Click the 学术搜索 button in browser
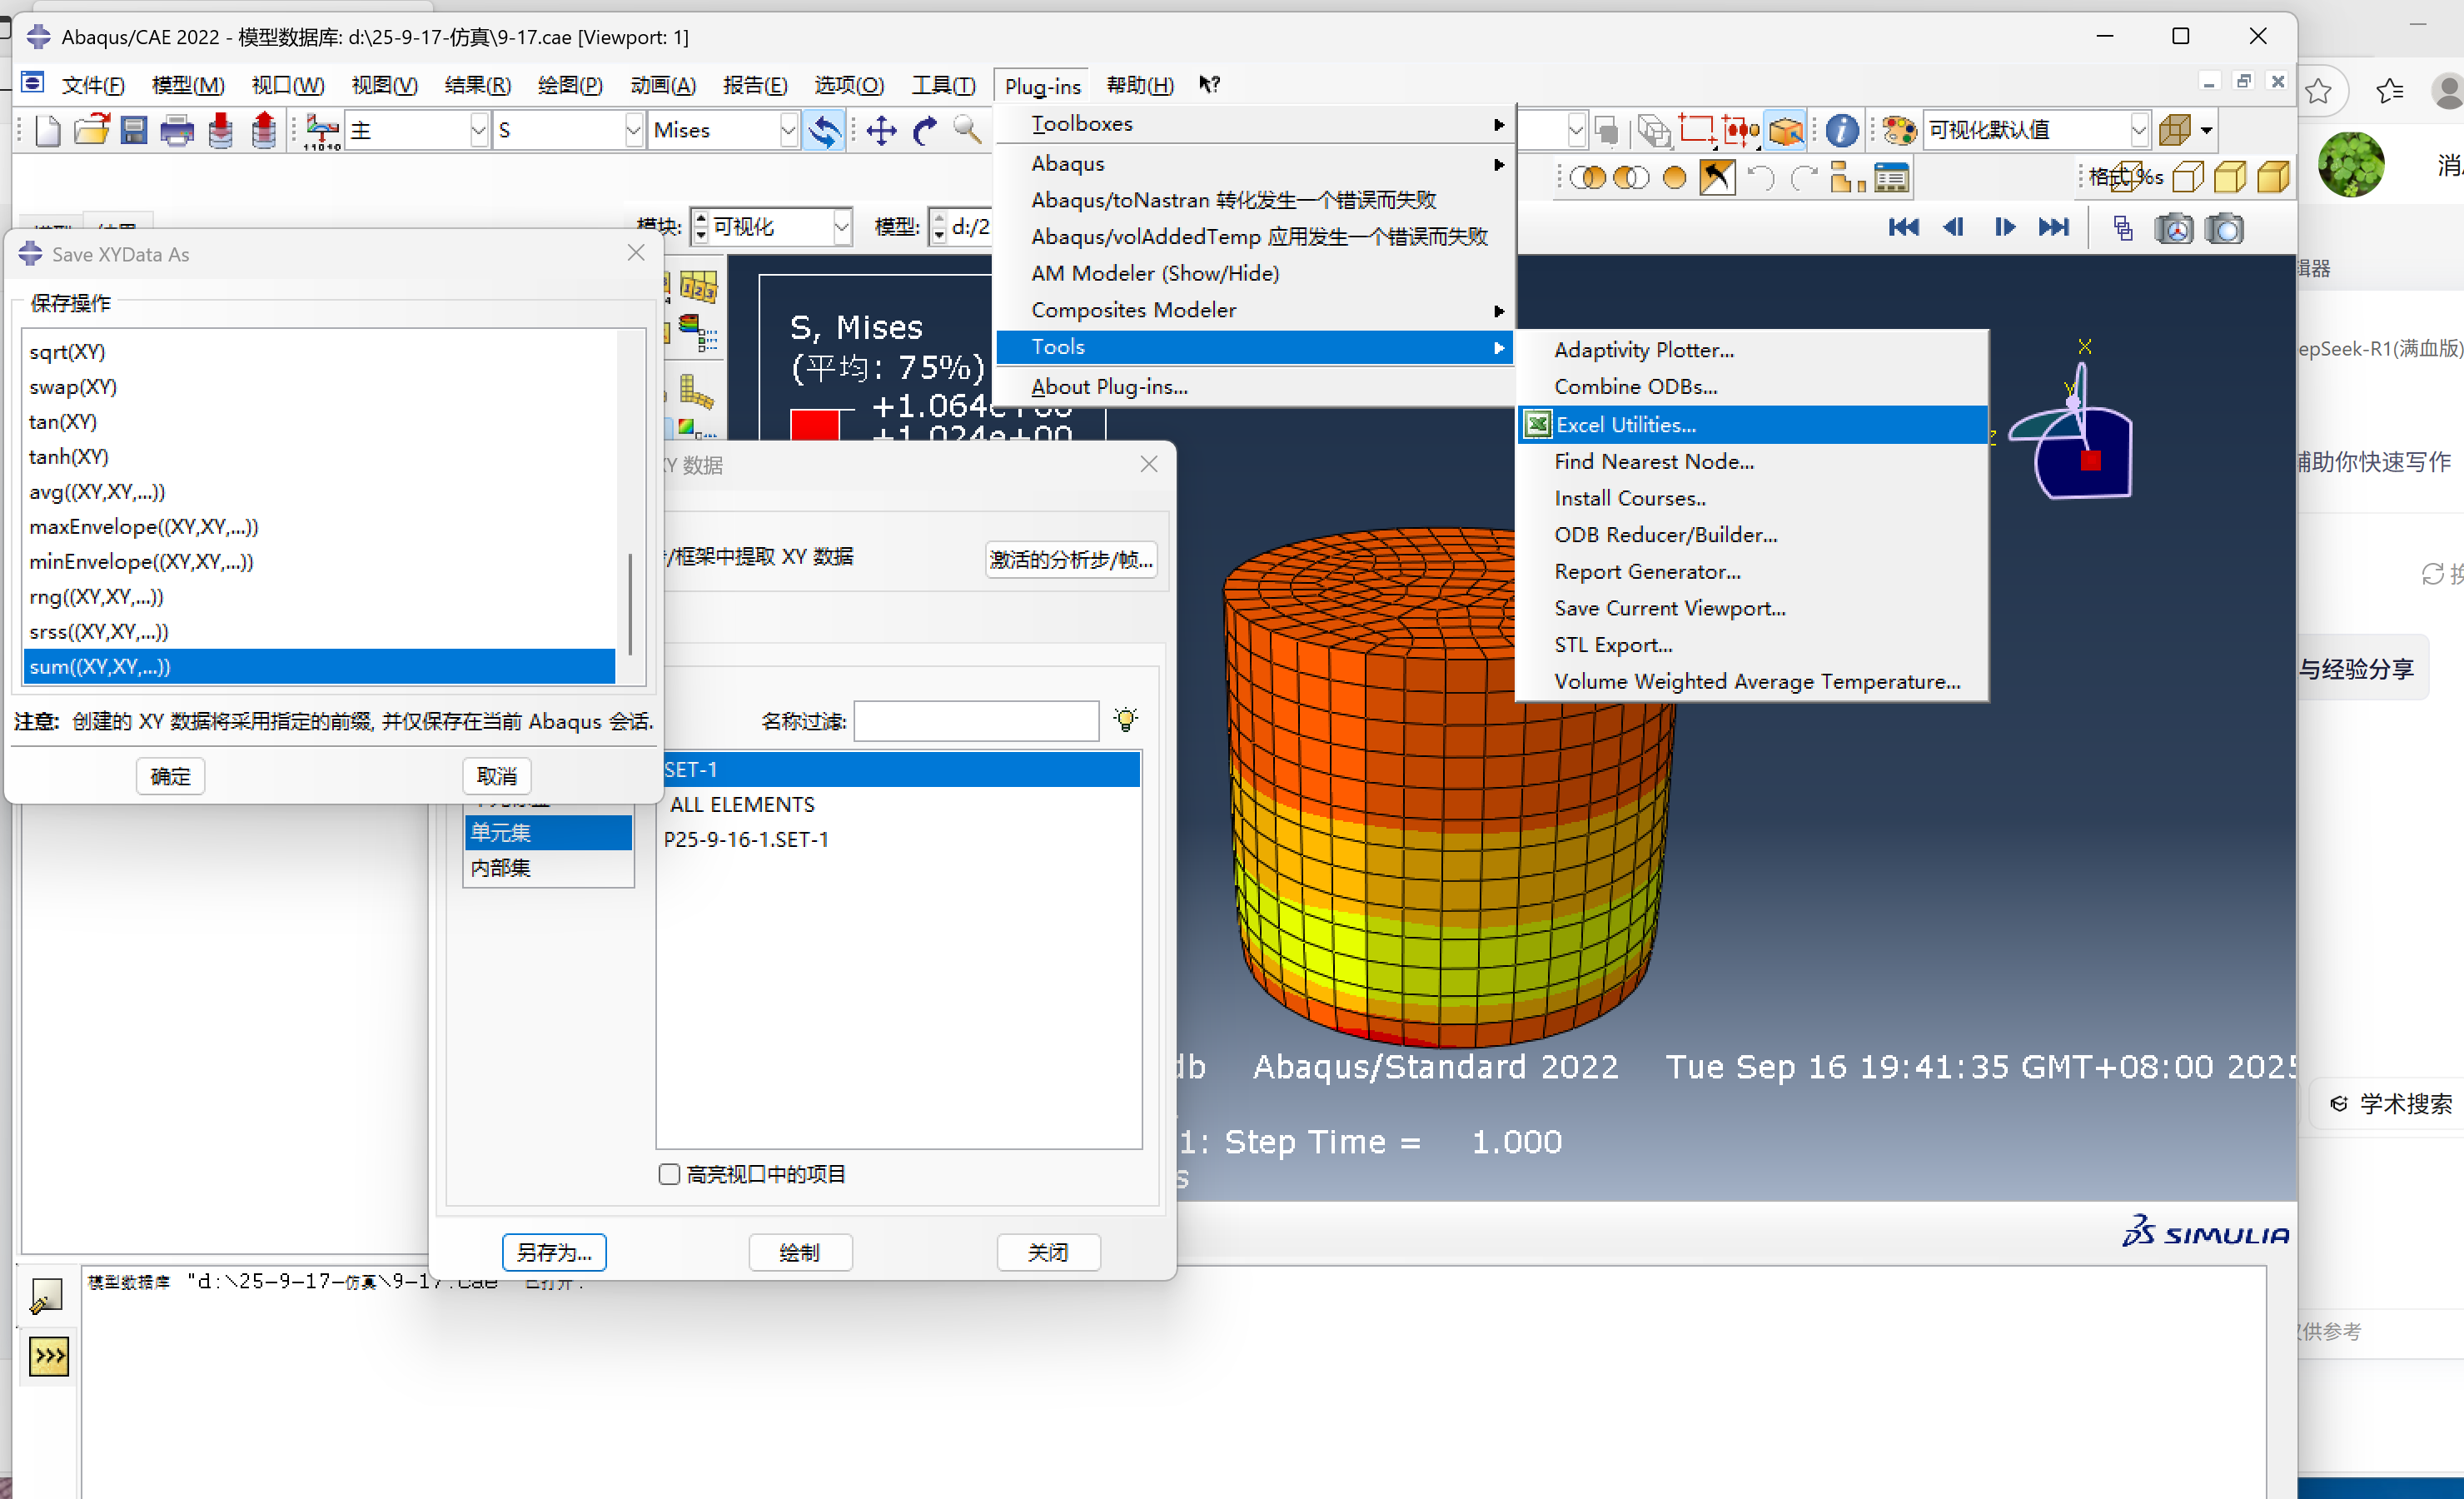The image size is (2464, 1499). pyautogui.click(x=2391, y=1104)
